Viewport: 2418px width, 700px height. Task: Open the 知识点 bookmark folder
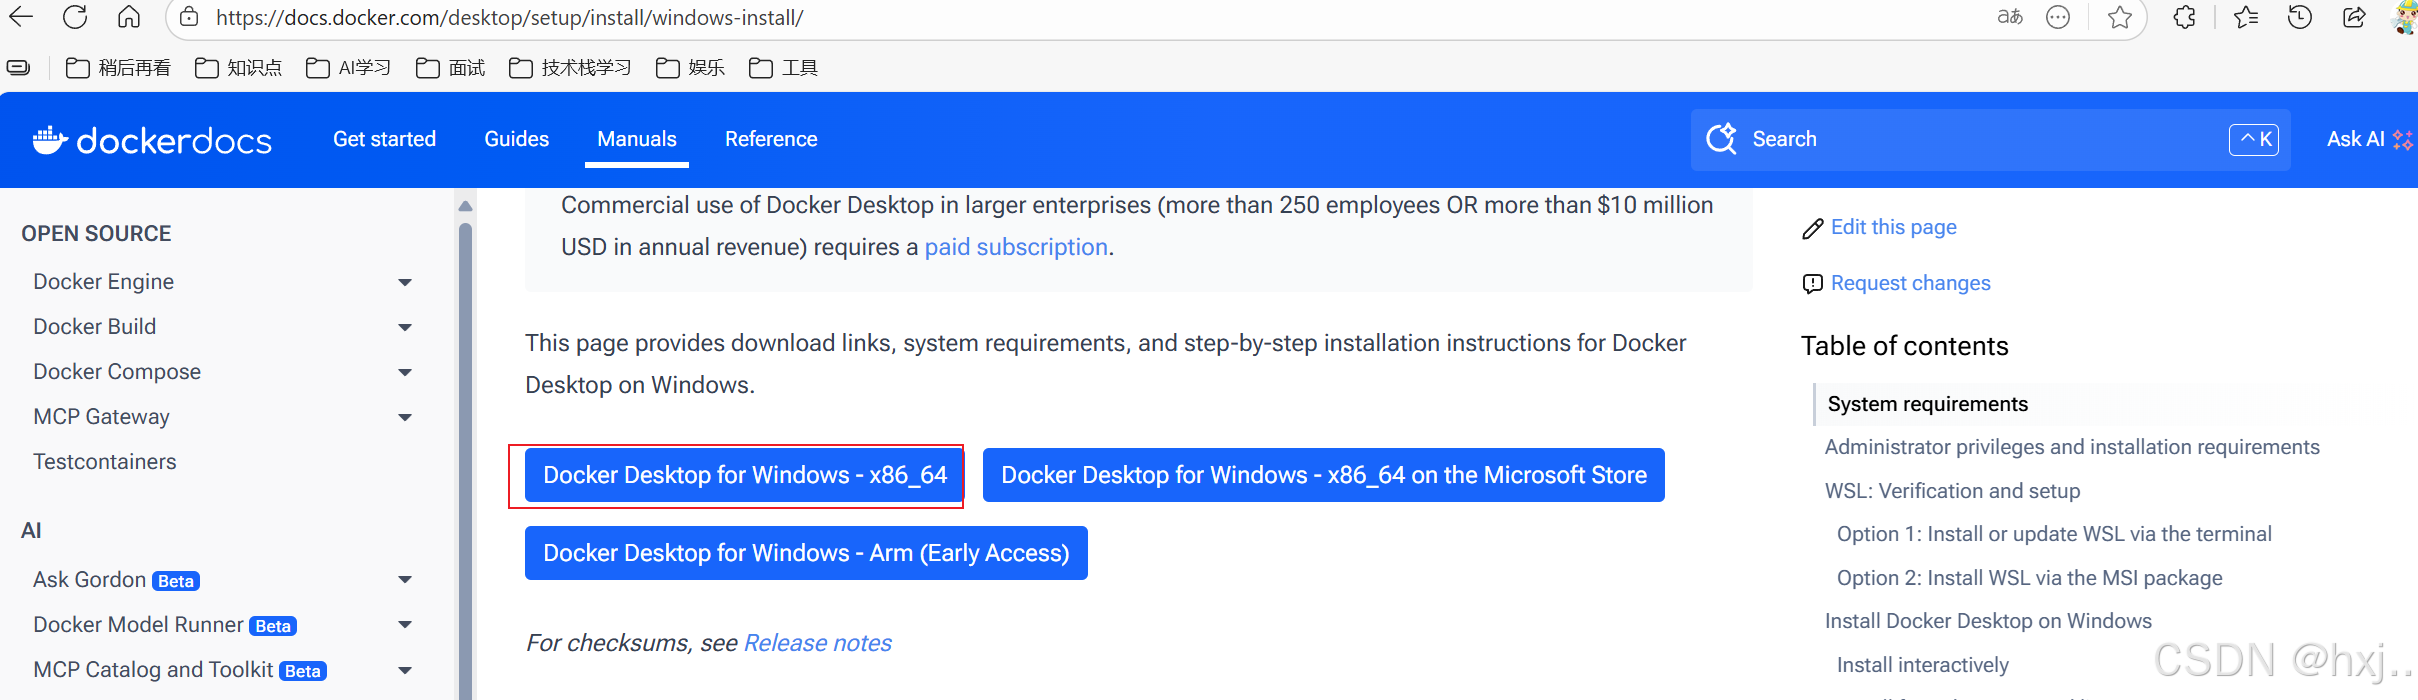coord(238,67)
